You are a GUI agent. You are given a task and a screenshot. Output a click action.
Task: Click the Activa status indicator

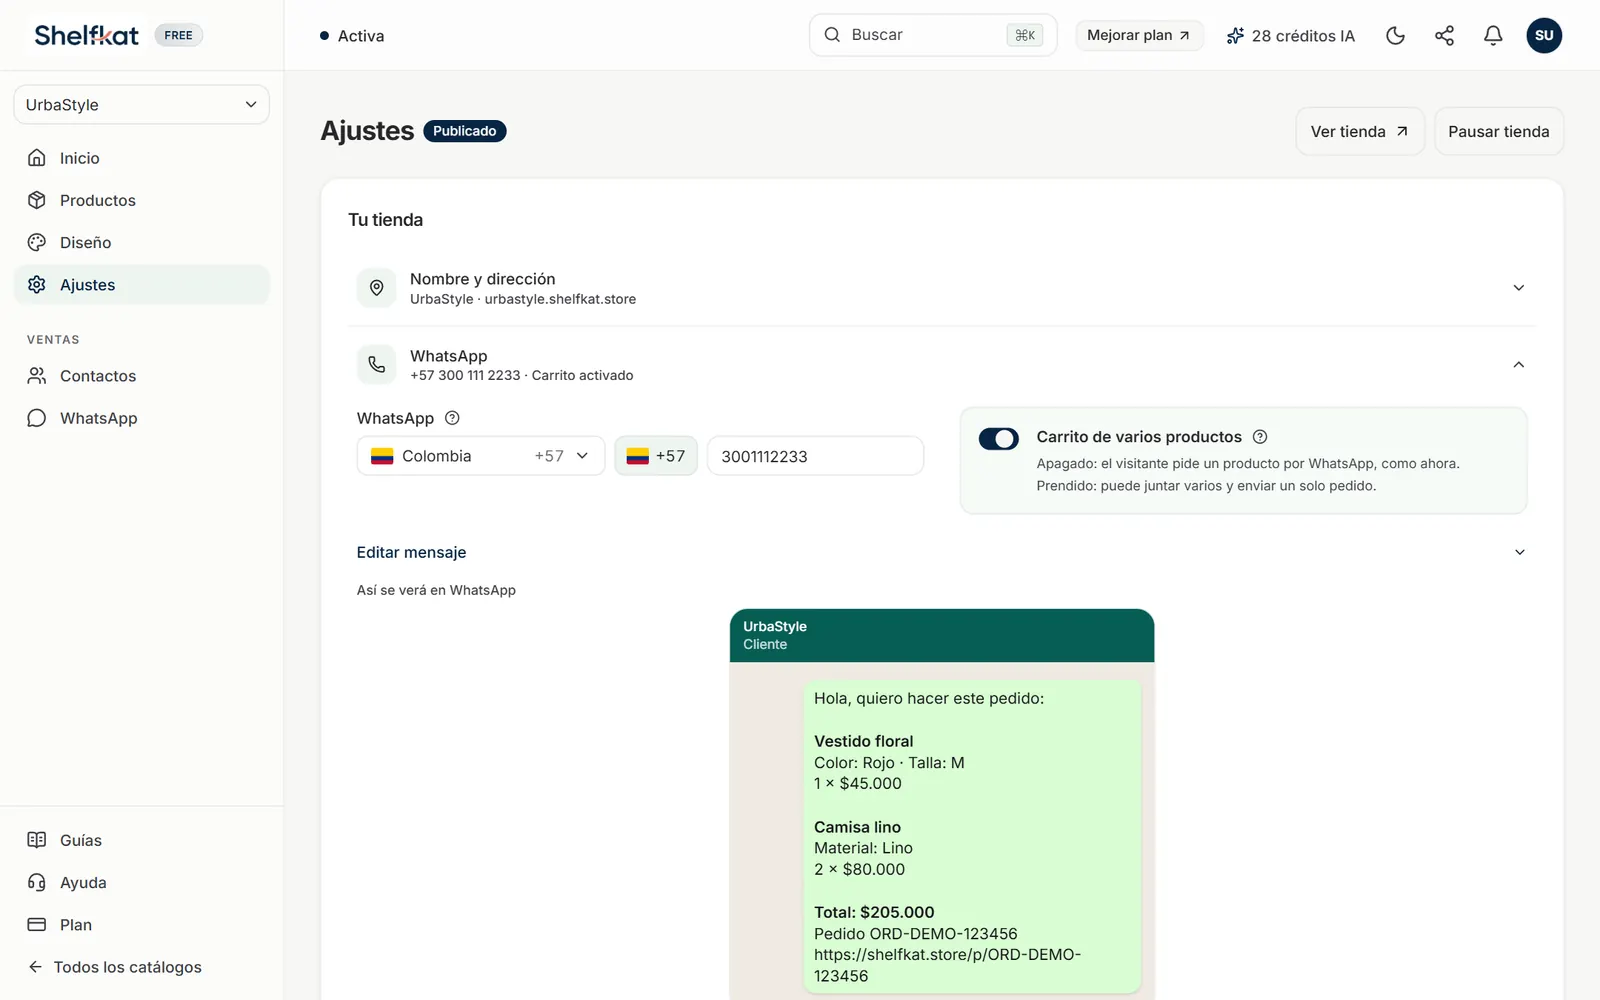352,36
